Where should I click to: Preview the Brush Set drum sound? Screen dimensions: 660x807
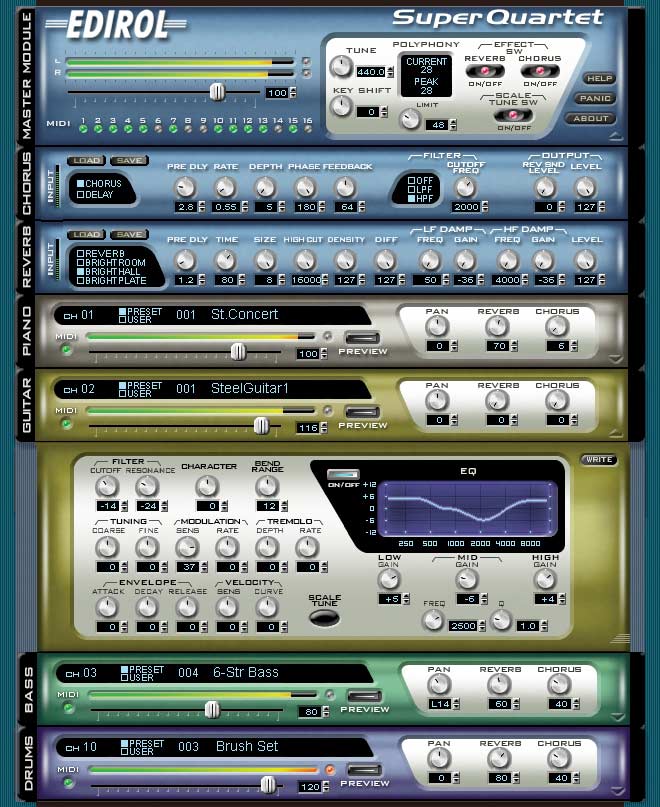click(364, 770)
